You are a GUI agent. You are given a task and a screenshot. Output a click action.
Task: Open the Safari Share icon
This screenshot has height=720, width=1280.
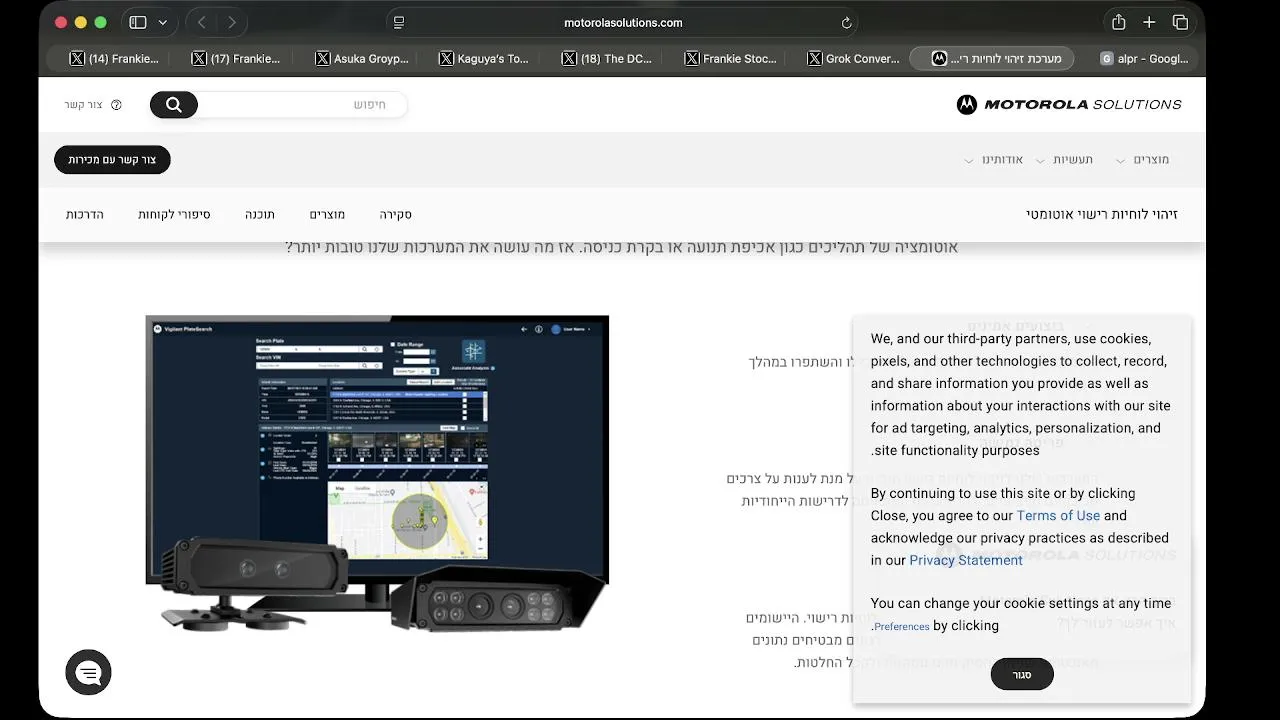click(1119, 22)
